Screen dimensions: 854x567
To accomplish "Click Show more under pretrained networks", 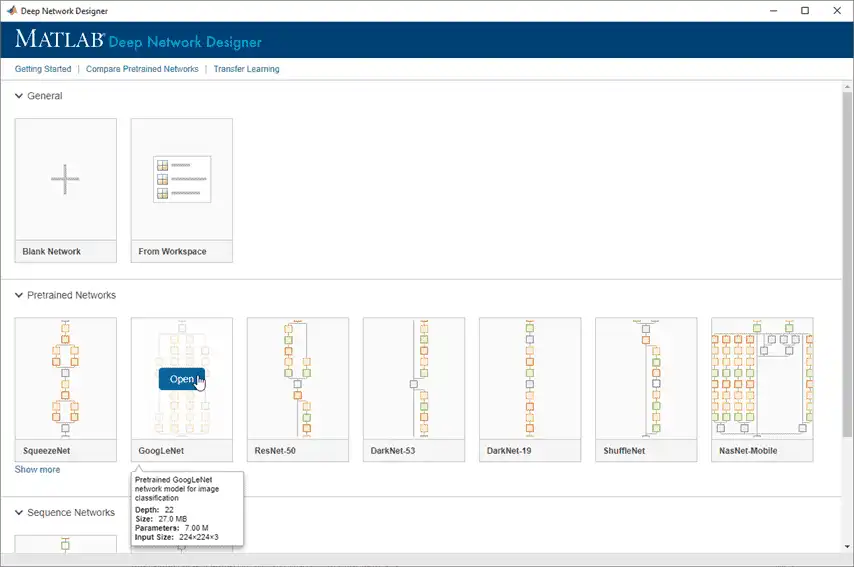I will [x=38, y=470].
